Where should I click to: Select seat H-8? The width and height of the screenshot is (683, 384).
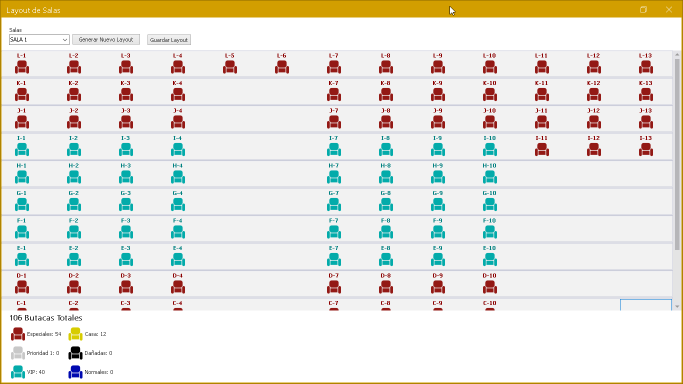point(386,177)
